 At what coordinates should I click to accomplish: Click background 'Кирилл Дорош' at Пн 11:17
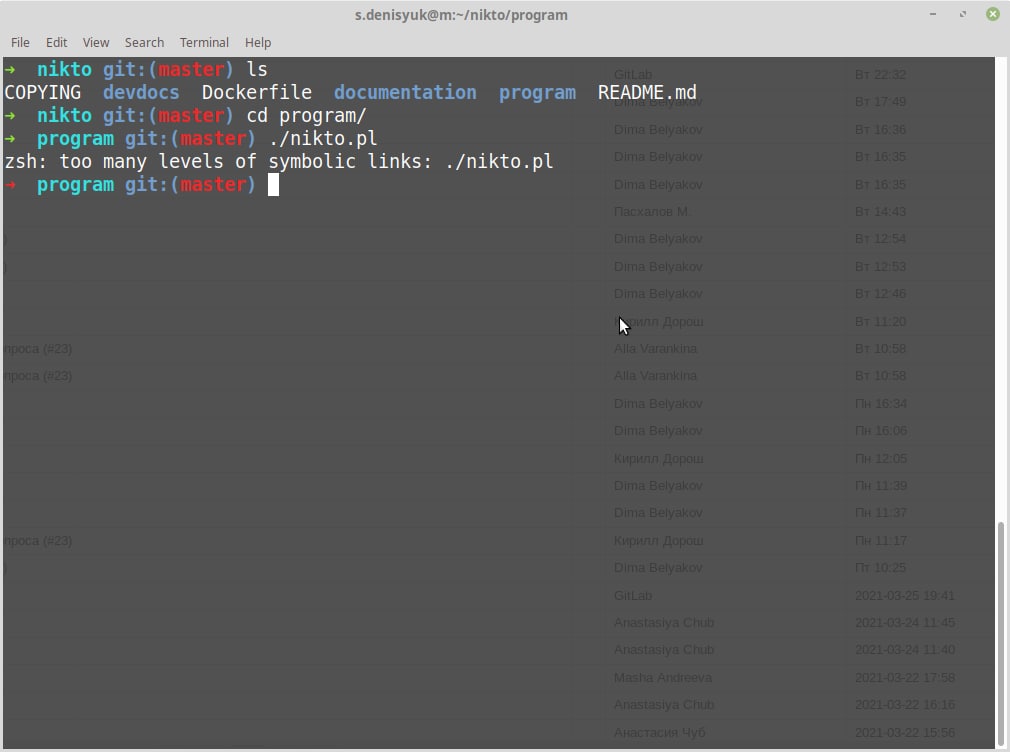[658, 541]
